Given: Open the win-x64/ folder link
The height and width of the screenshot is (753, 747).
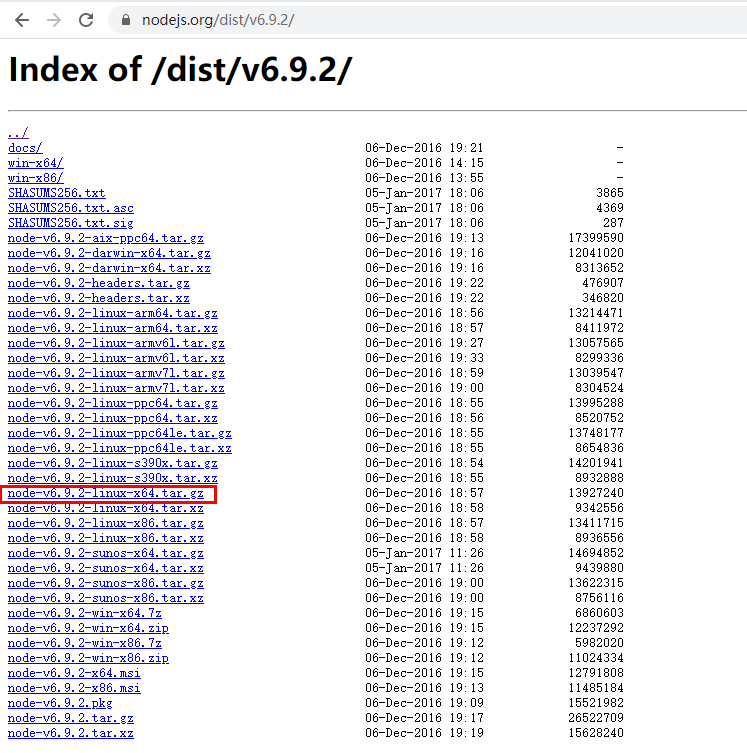Looking at the screenshot, I should [x=36, y=163].
